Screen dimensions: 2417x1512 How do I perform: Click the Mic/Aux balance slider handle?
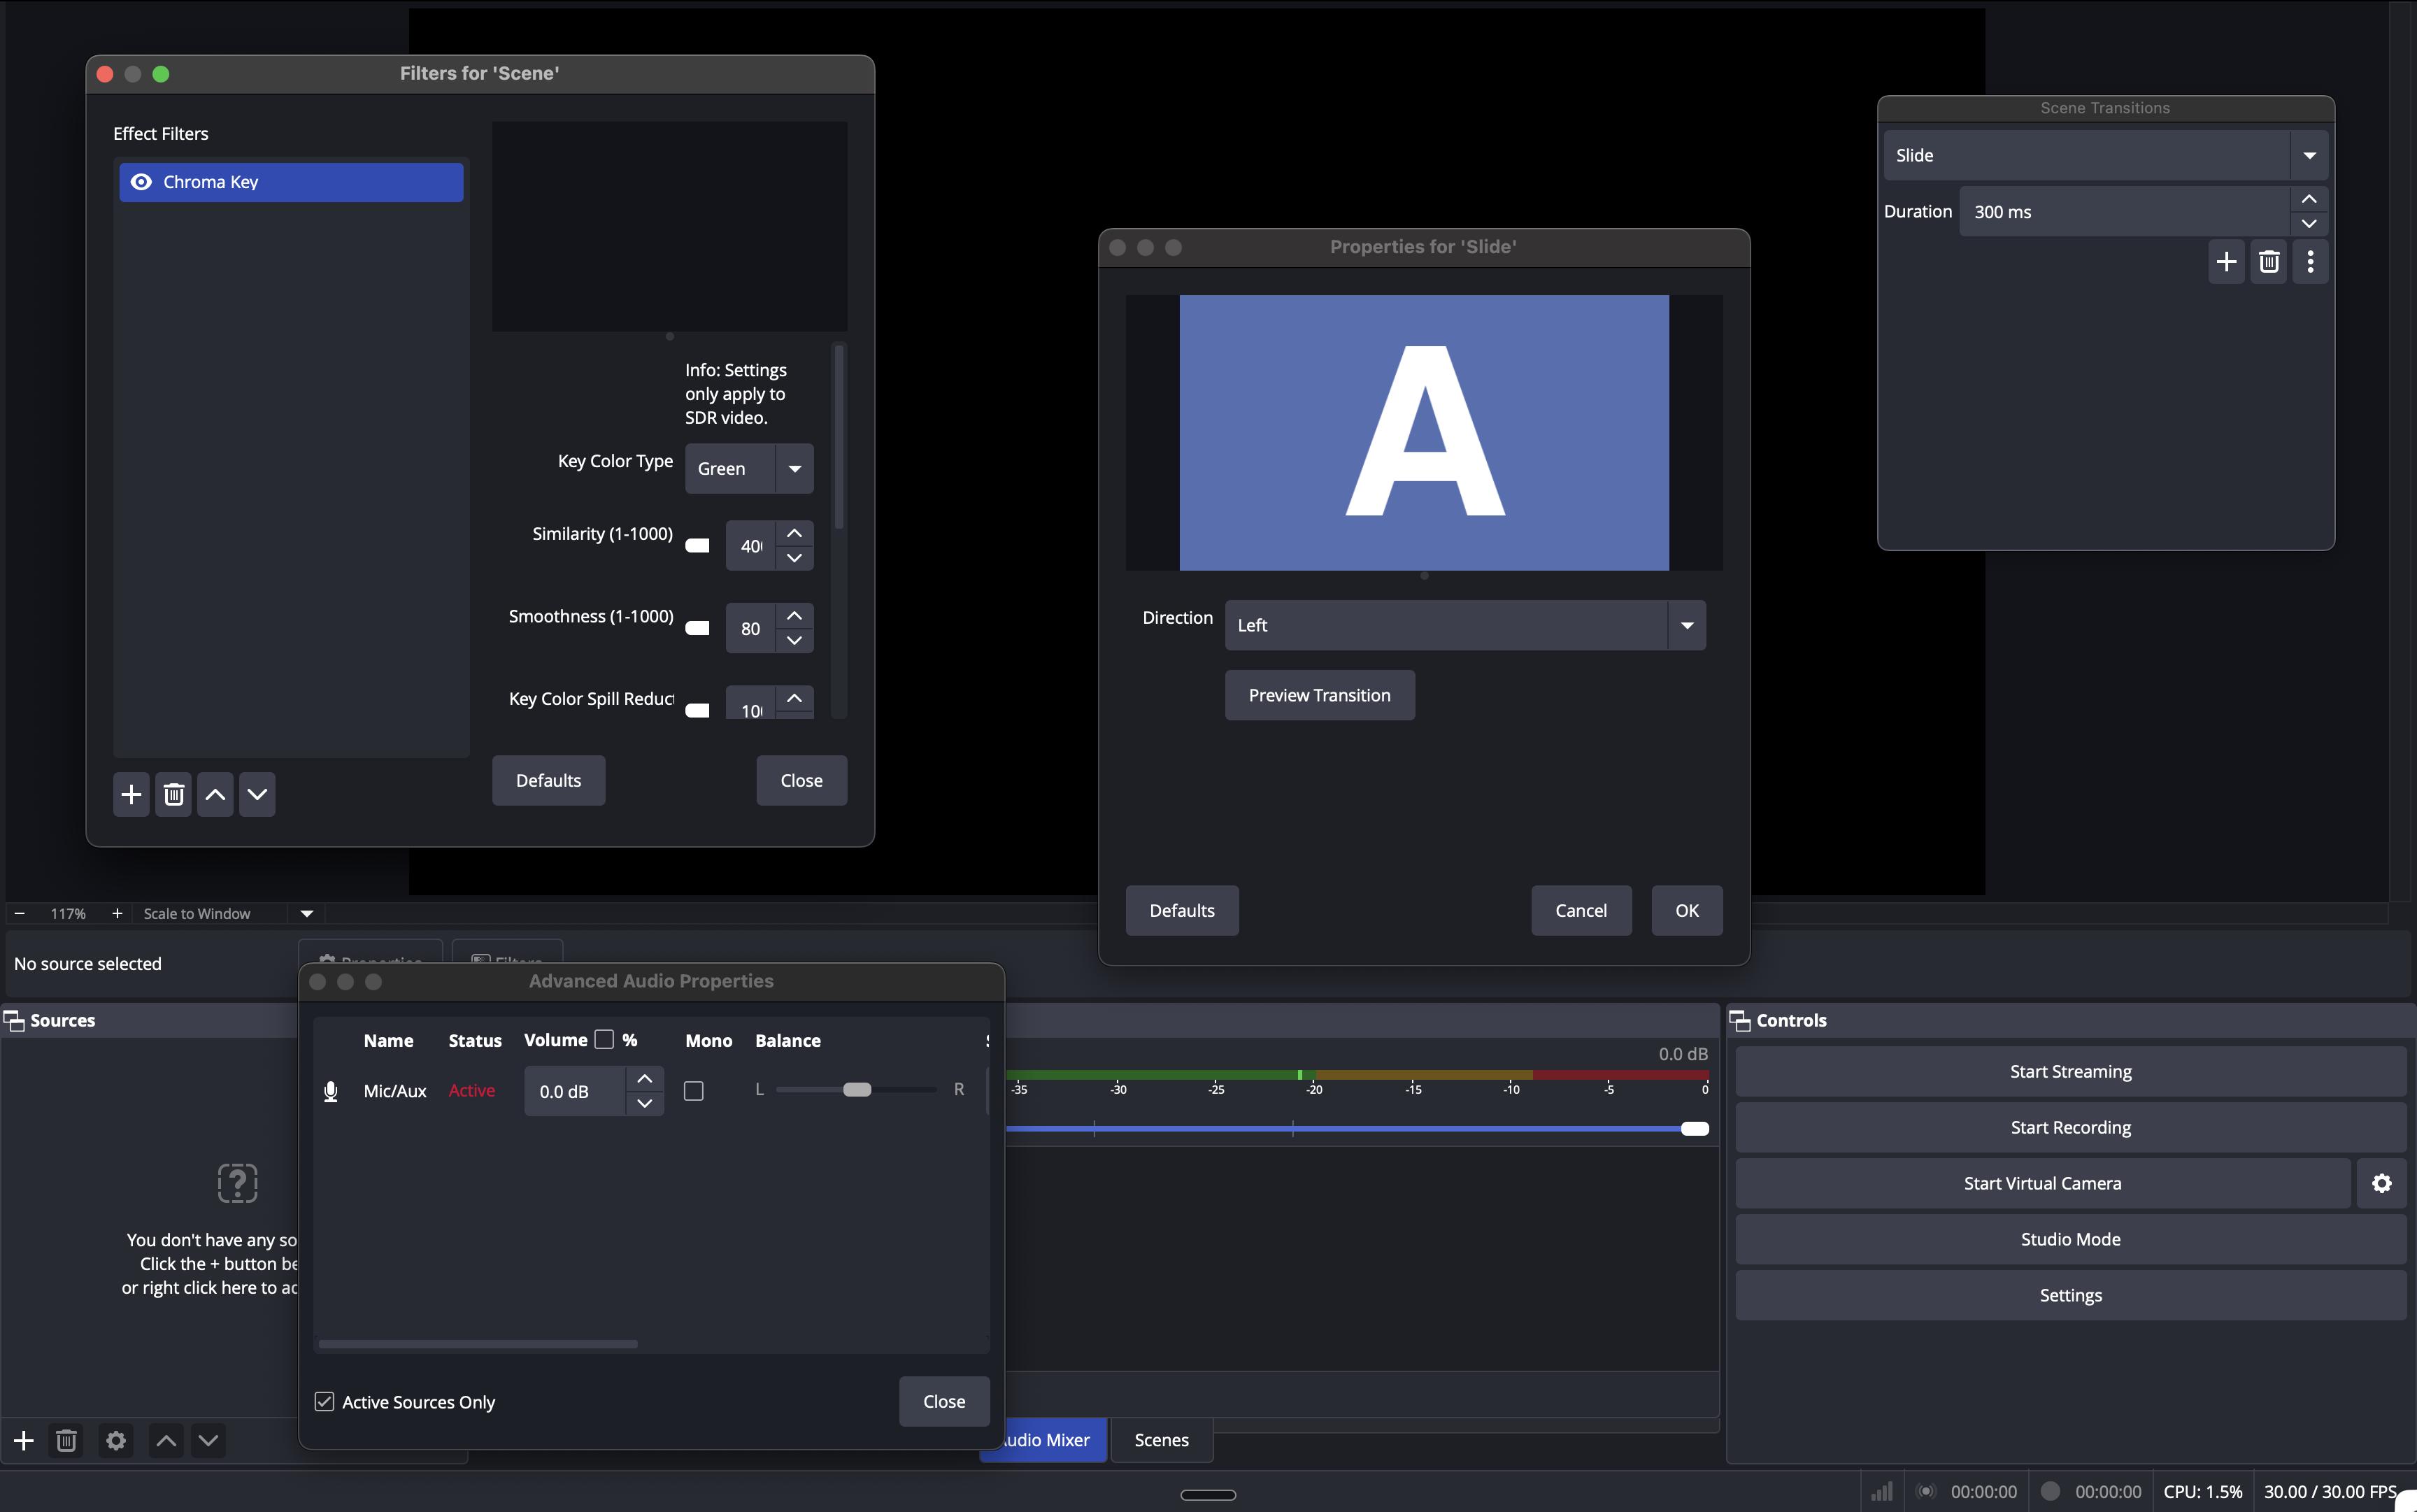[x=857, y=1089]
